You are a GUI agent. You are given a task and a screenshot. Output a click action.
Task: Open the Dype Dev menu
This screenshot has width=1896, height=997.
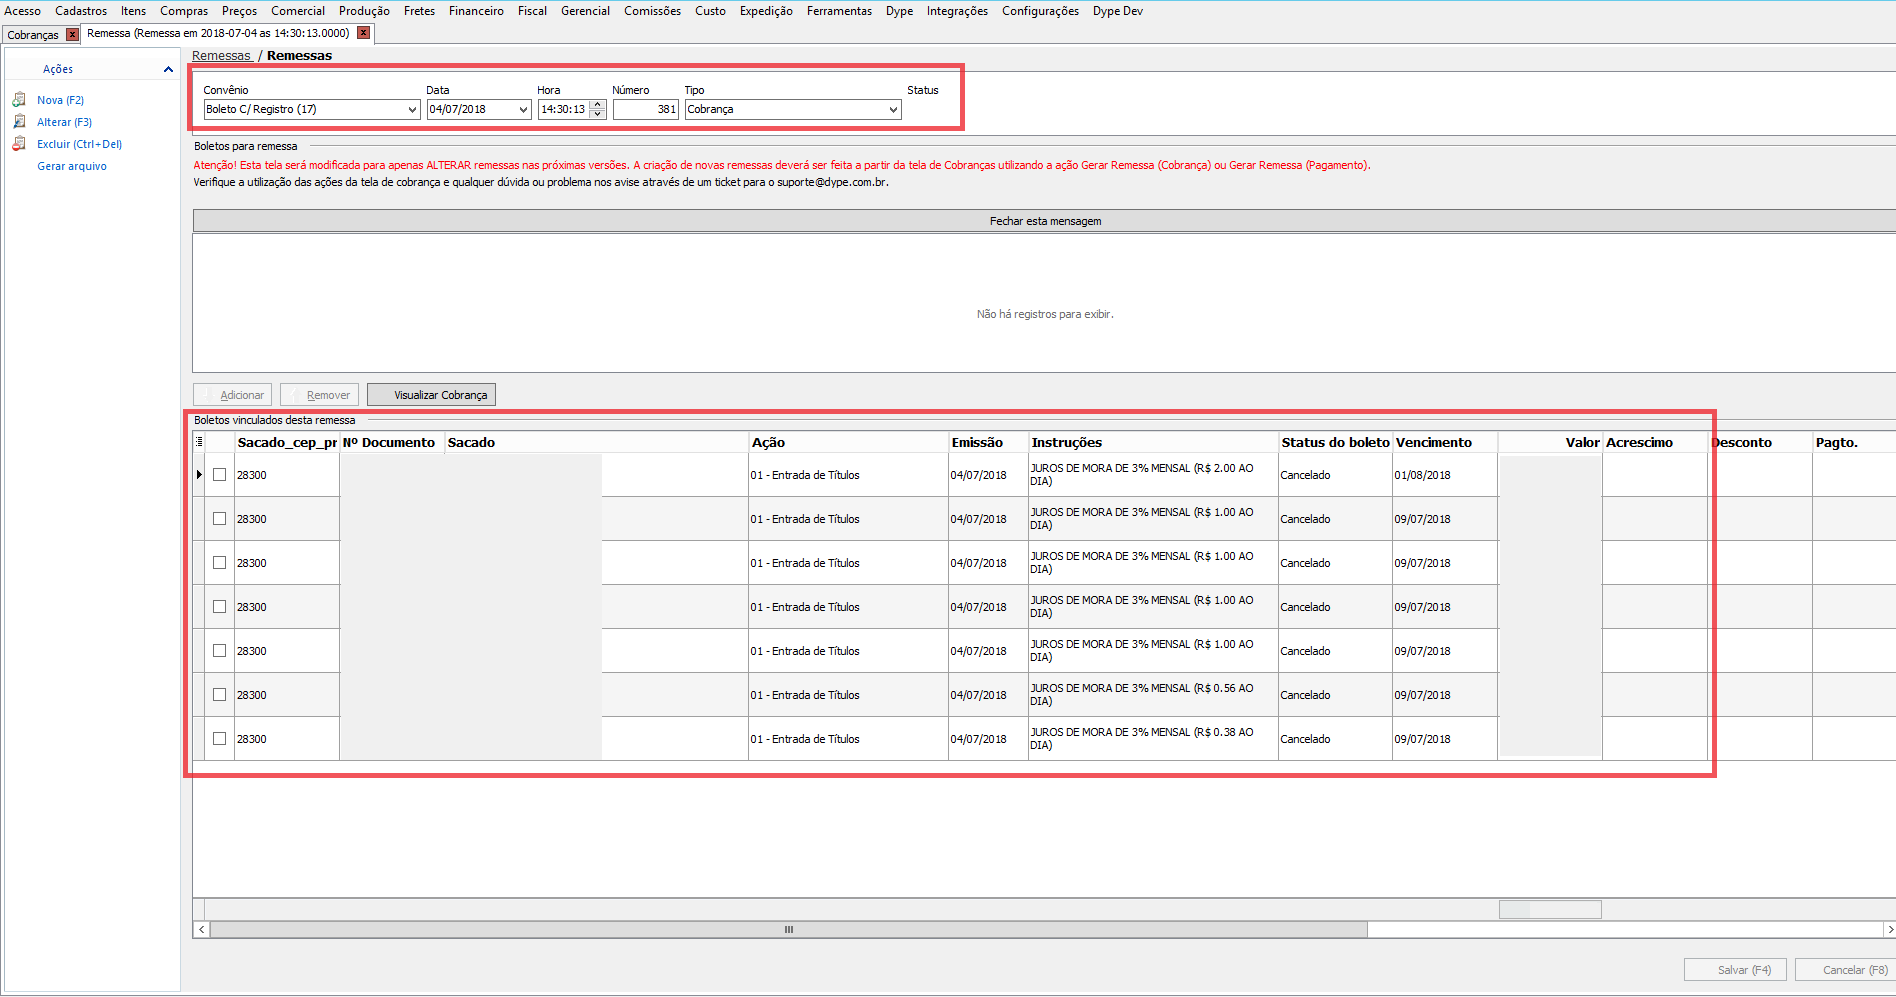pyautogui.click(x=1117, y=11)
